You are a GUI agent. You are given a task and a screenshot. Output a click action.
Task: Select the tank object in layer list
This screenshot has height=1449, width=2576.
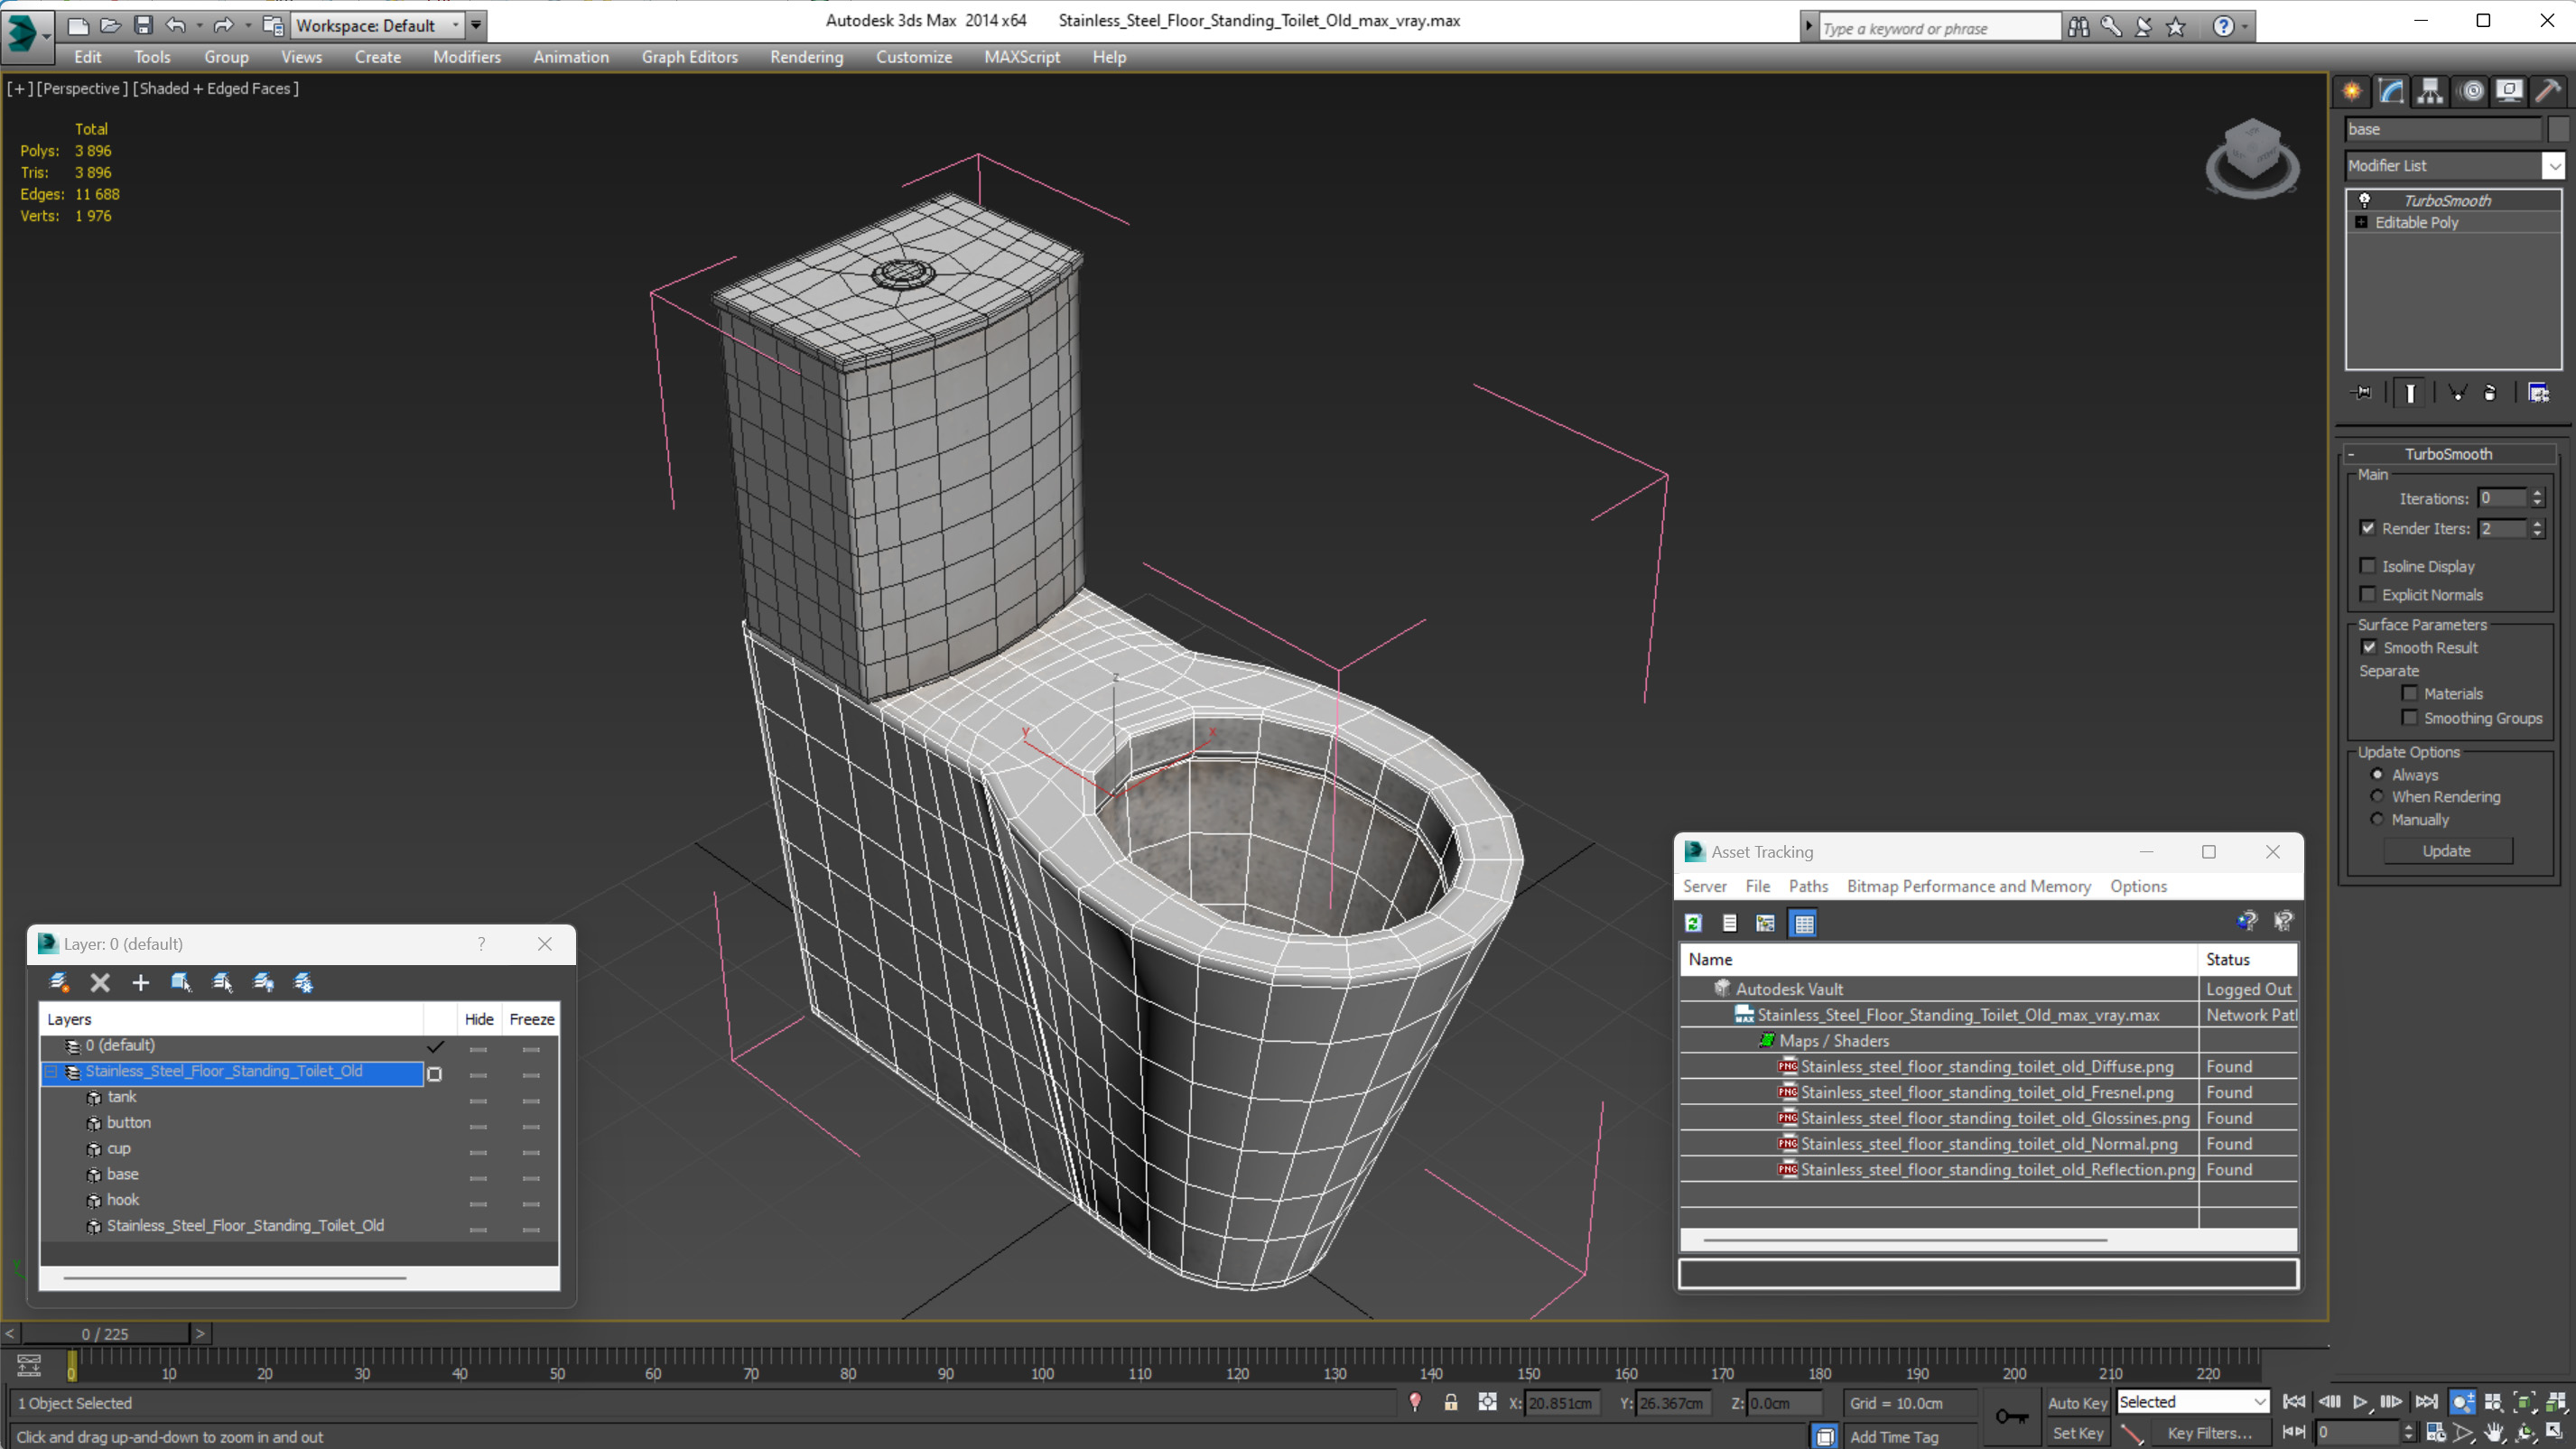[121, 1097]
